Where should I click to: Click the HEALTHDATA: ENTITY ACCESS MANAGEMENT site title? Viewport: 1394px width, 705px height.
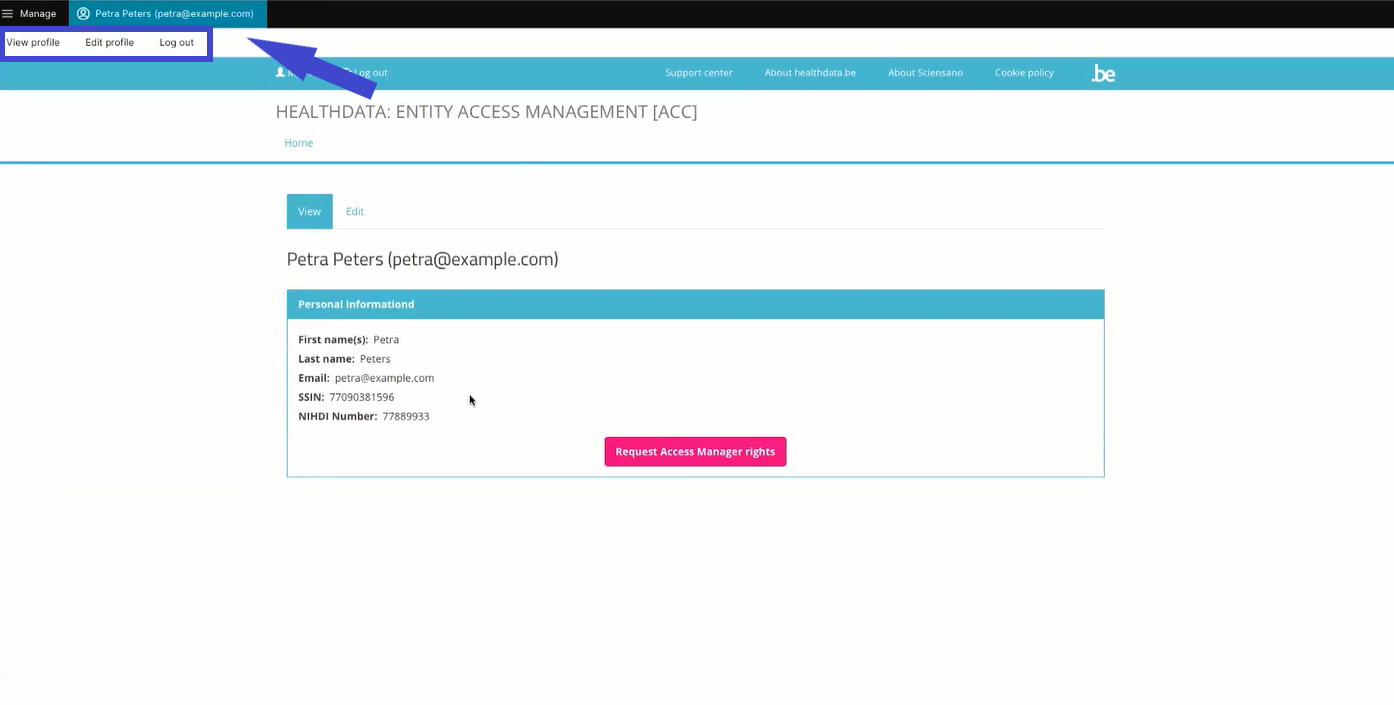[486, 112]
